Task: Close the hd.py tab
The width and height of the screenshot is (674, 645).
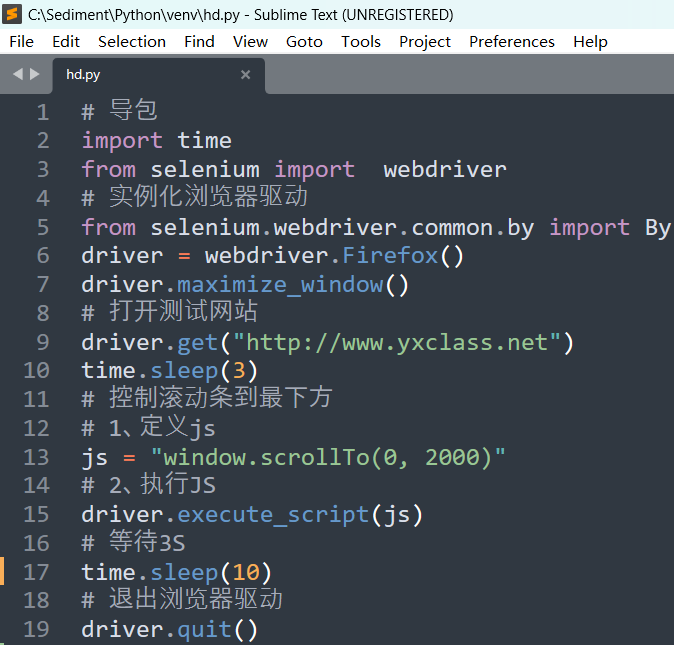Action: [x=245, y=75]
